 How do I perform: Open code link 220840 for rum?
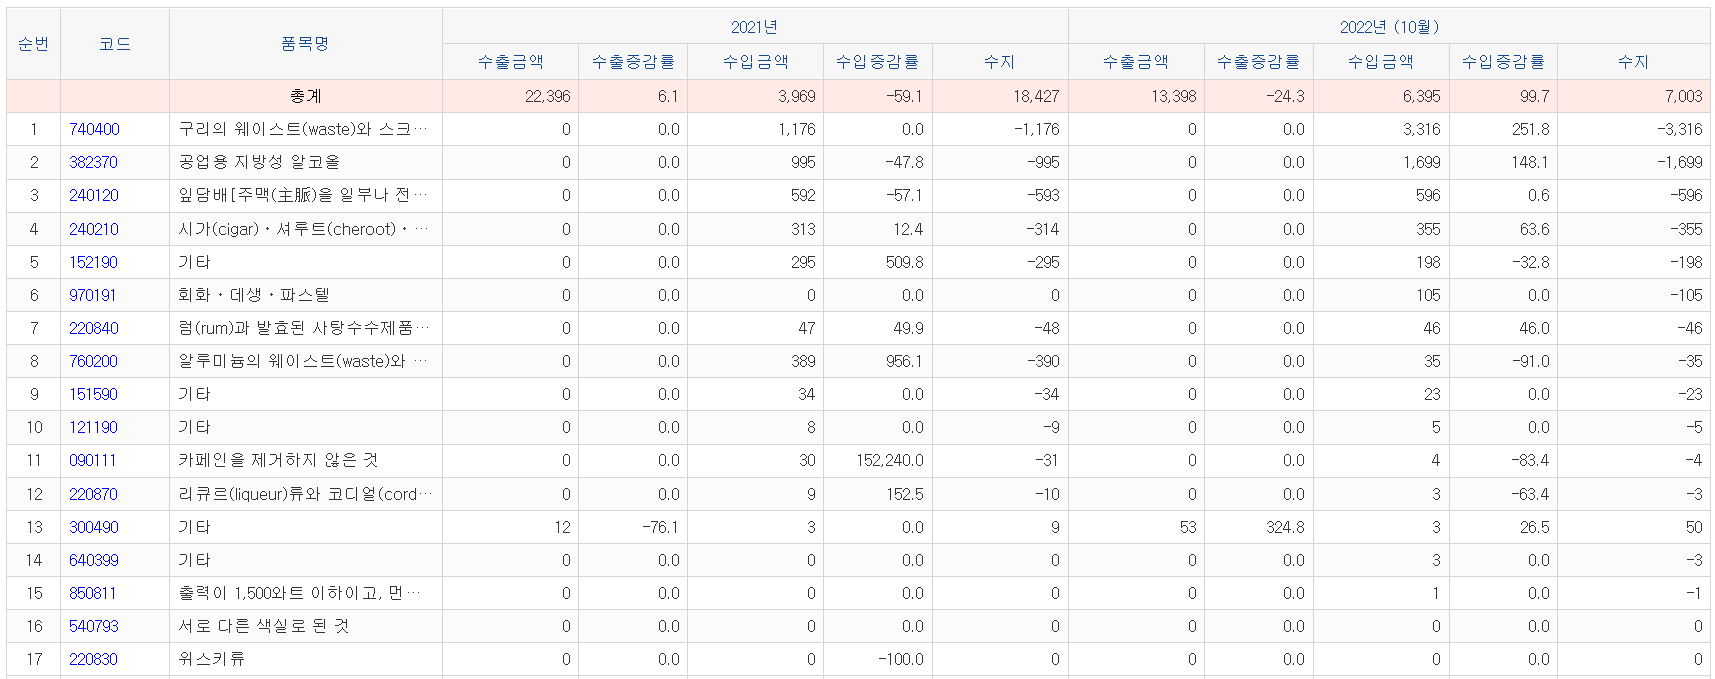(94, 328)
